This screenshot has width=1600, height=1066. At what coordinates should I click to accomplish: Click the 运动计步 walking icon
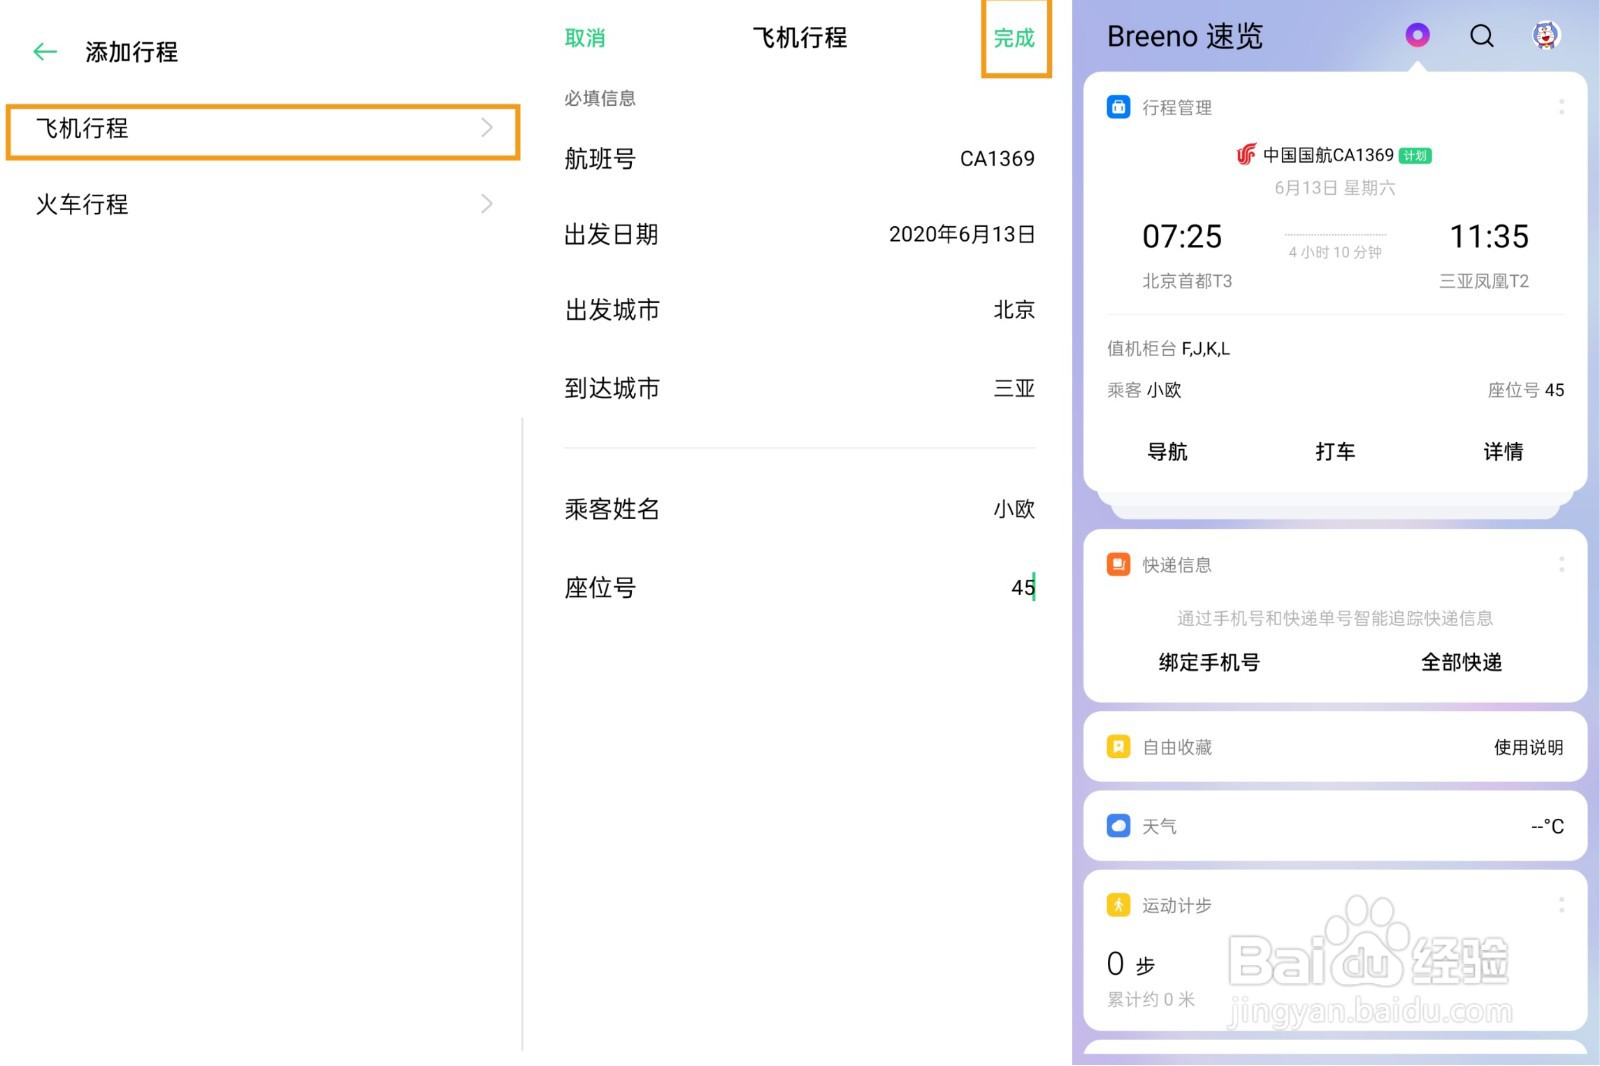click(1118, 905)
